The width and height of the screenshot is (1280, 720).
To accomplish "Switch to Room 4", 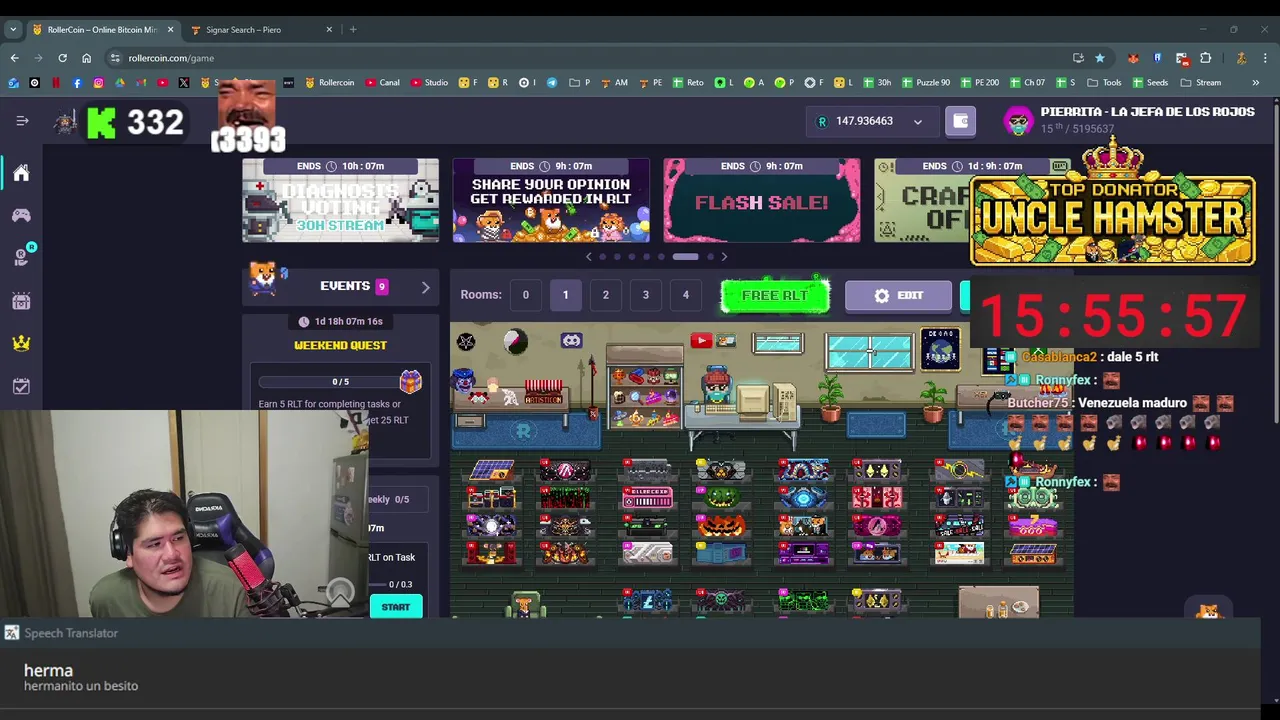I will pos(685,295).
